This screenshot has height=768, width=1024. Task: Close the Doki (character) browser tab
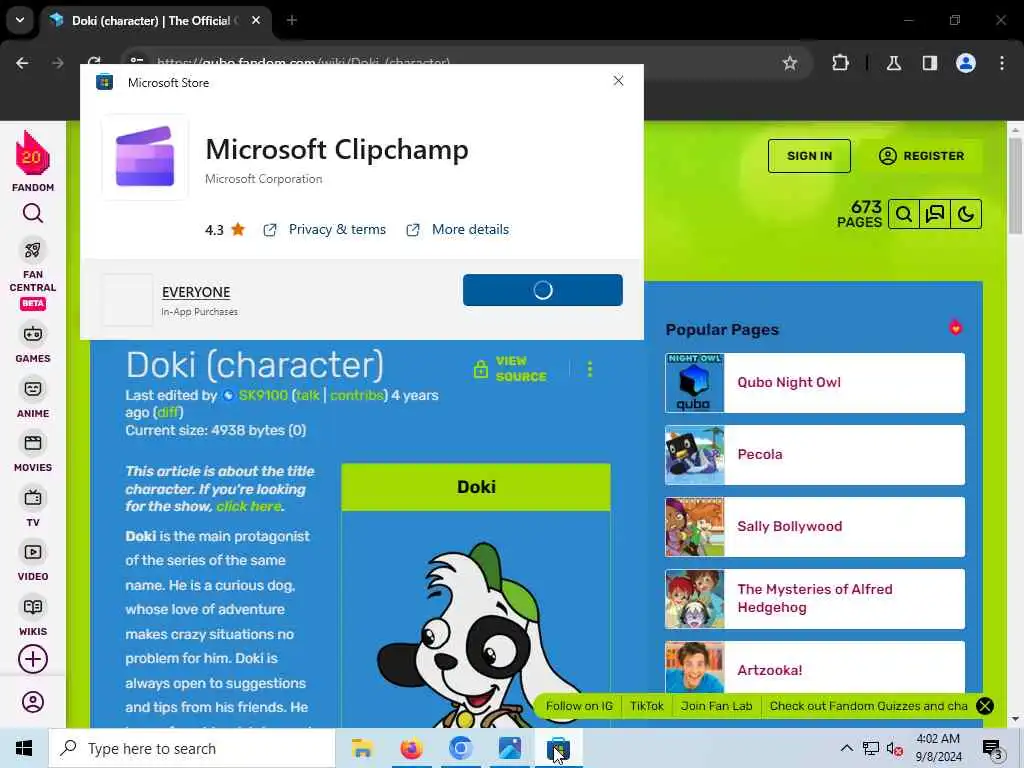pos(256,20)
